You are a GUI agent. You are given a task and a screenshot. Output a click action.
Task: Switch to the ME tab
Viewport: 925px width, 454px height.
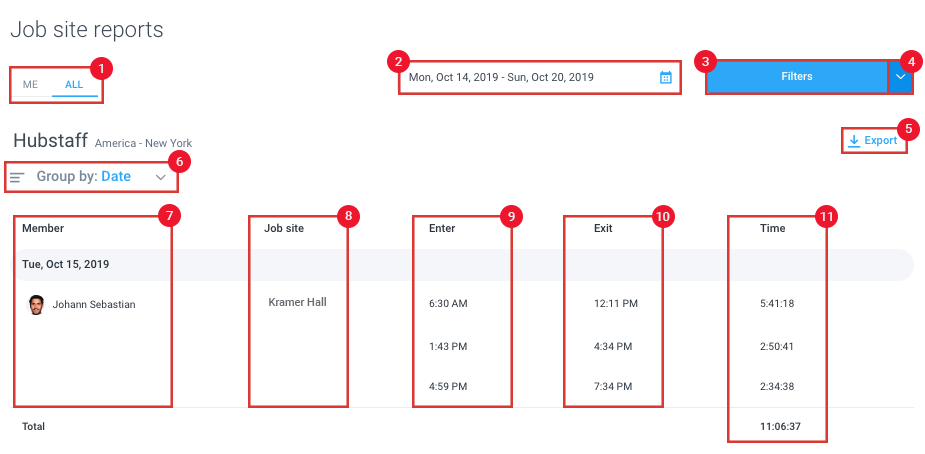pos(30,84)
